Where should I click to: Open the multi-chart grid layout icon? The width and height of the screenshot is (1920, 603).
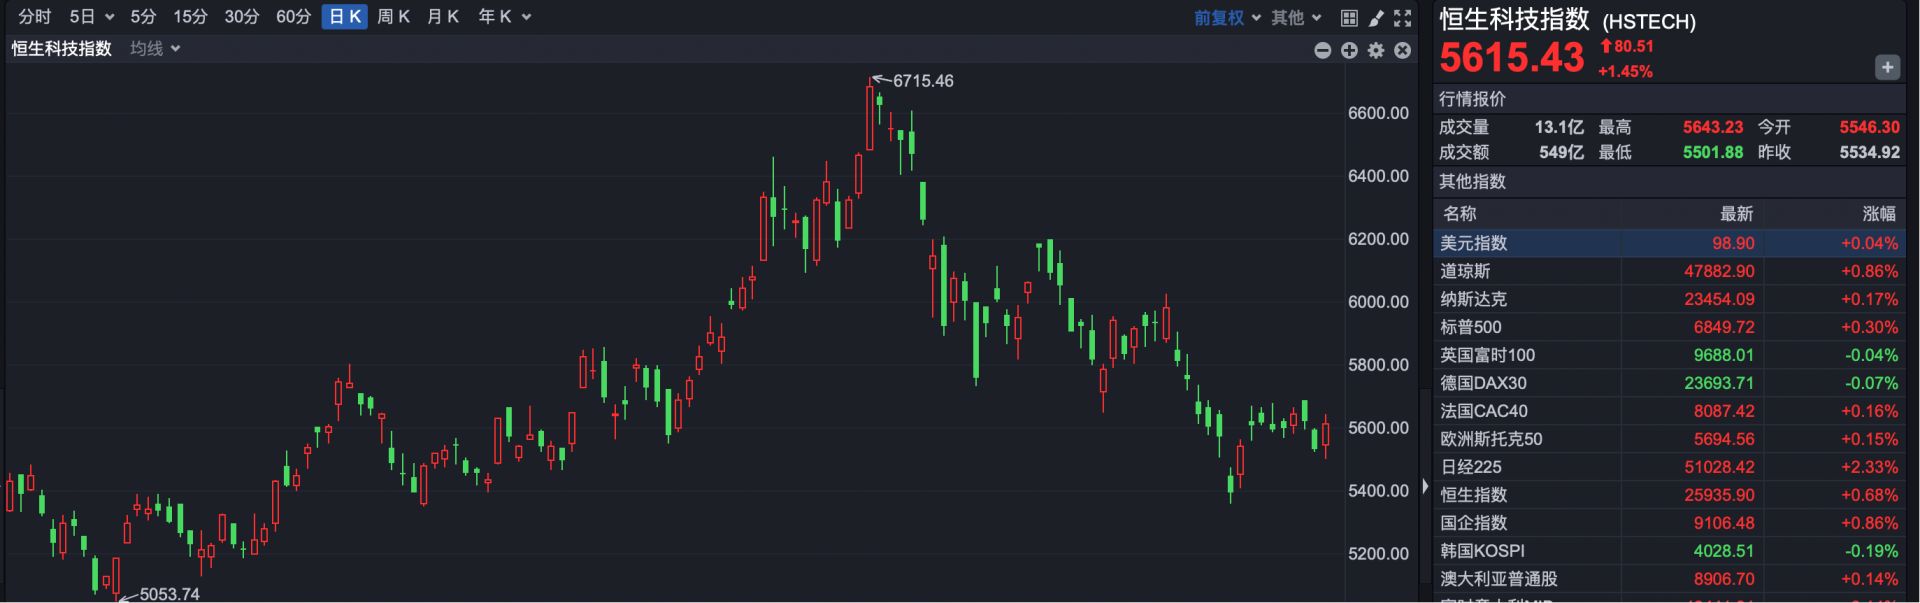[1349, 18]
